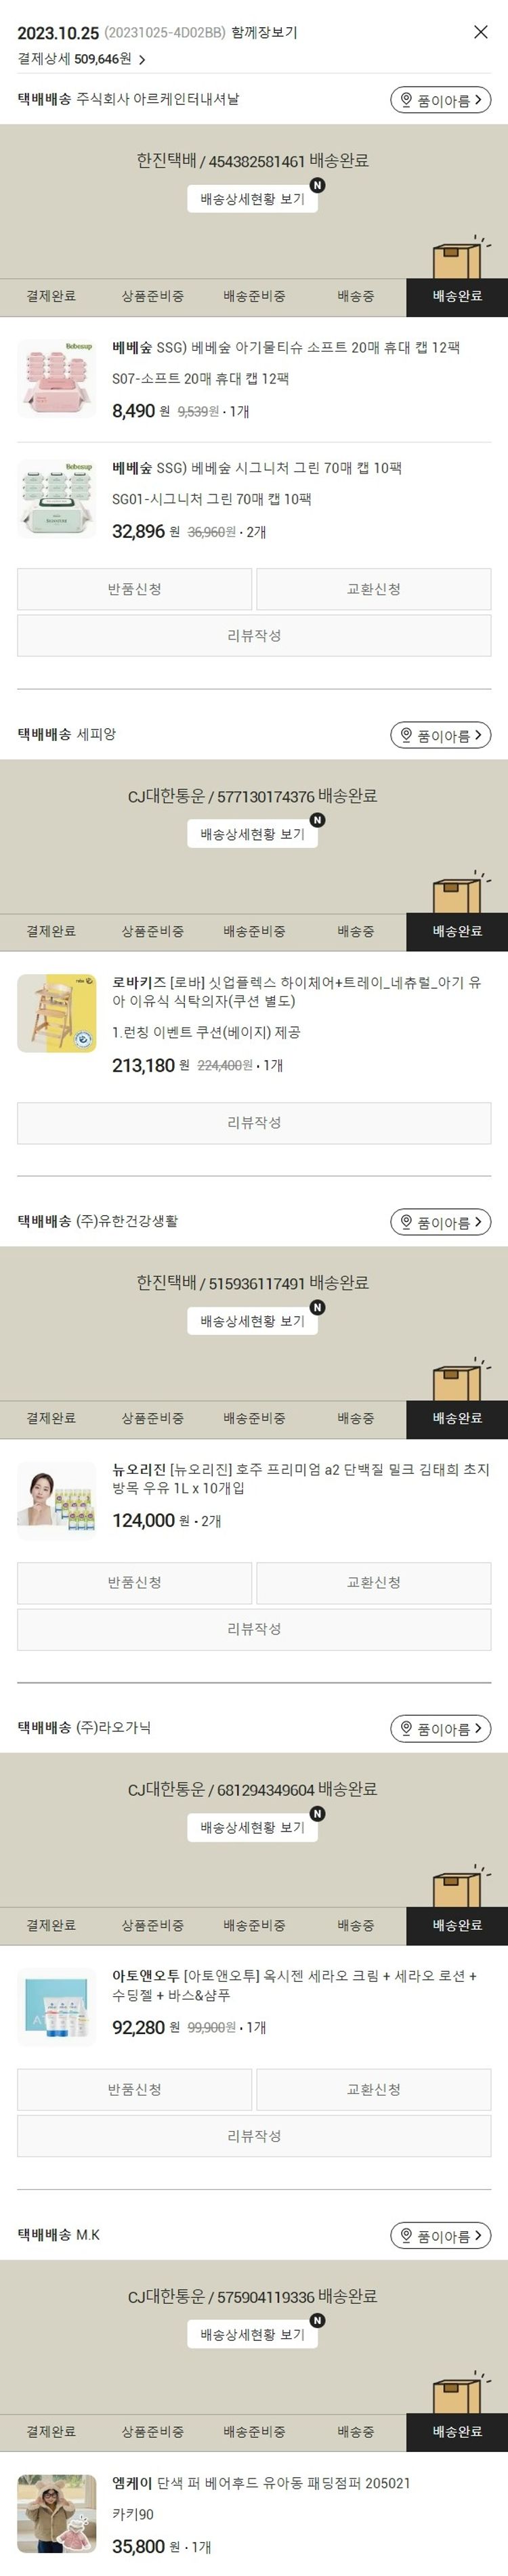The image size is (508, 2576).
Task: Open 품아이름 location for 유한건강생활
Action: click(440, 1222)
